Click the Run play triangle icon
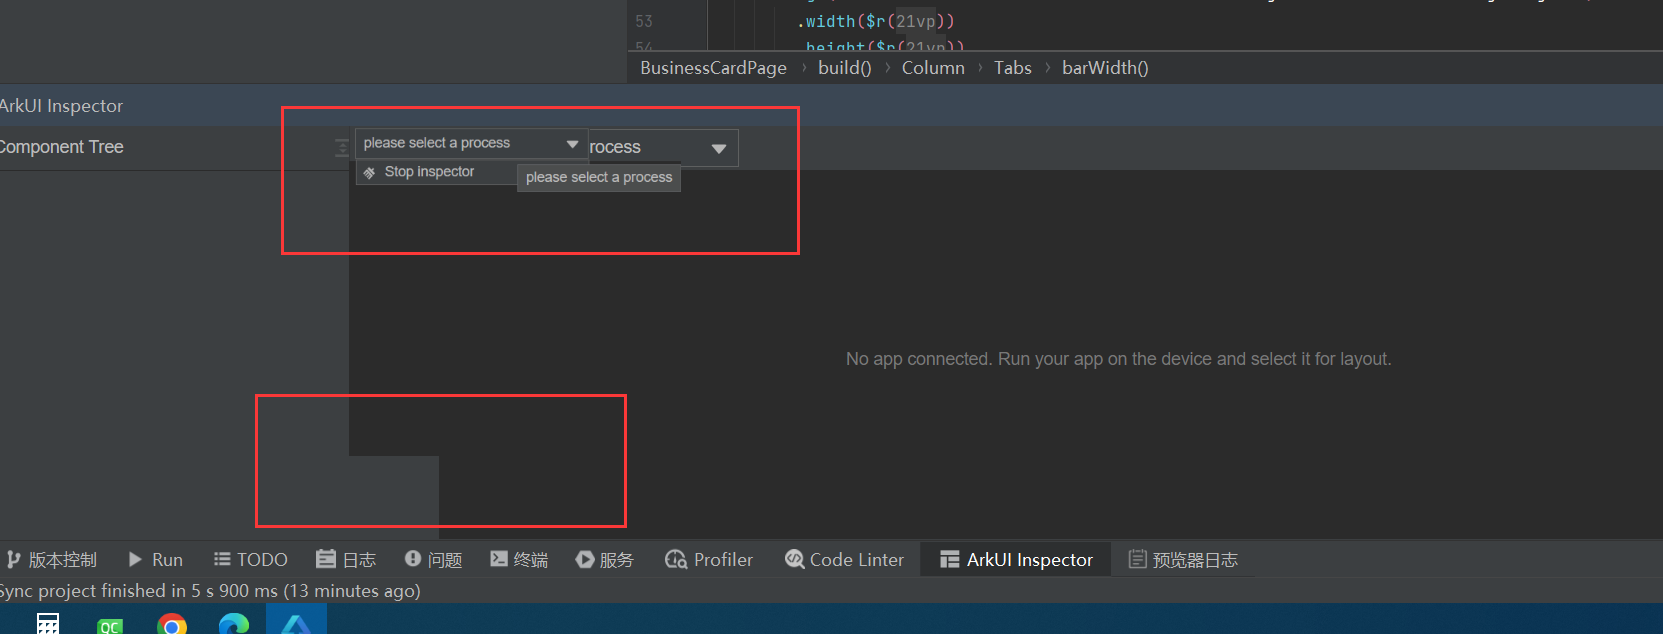The image size is (1663, 634). coord(135,559)
